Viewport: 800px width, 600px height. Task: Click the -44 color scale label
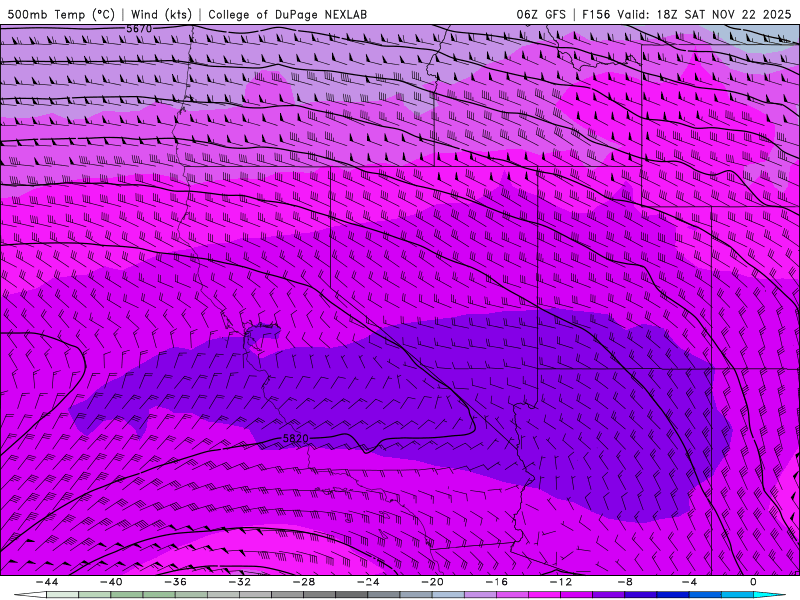[47, 582]
